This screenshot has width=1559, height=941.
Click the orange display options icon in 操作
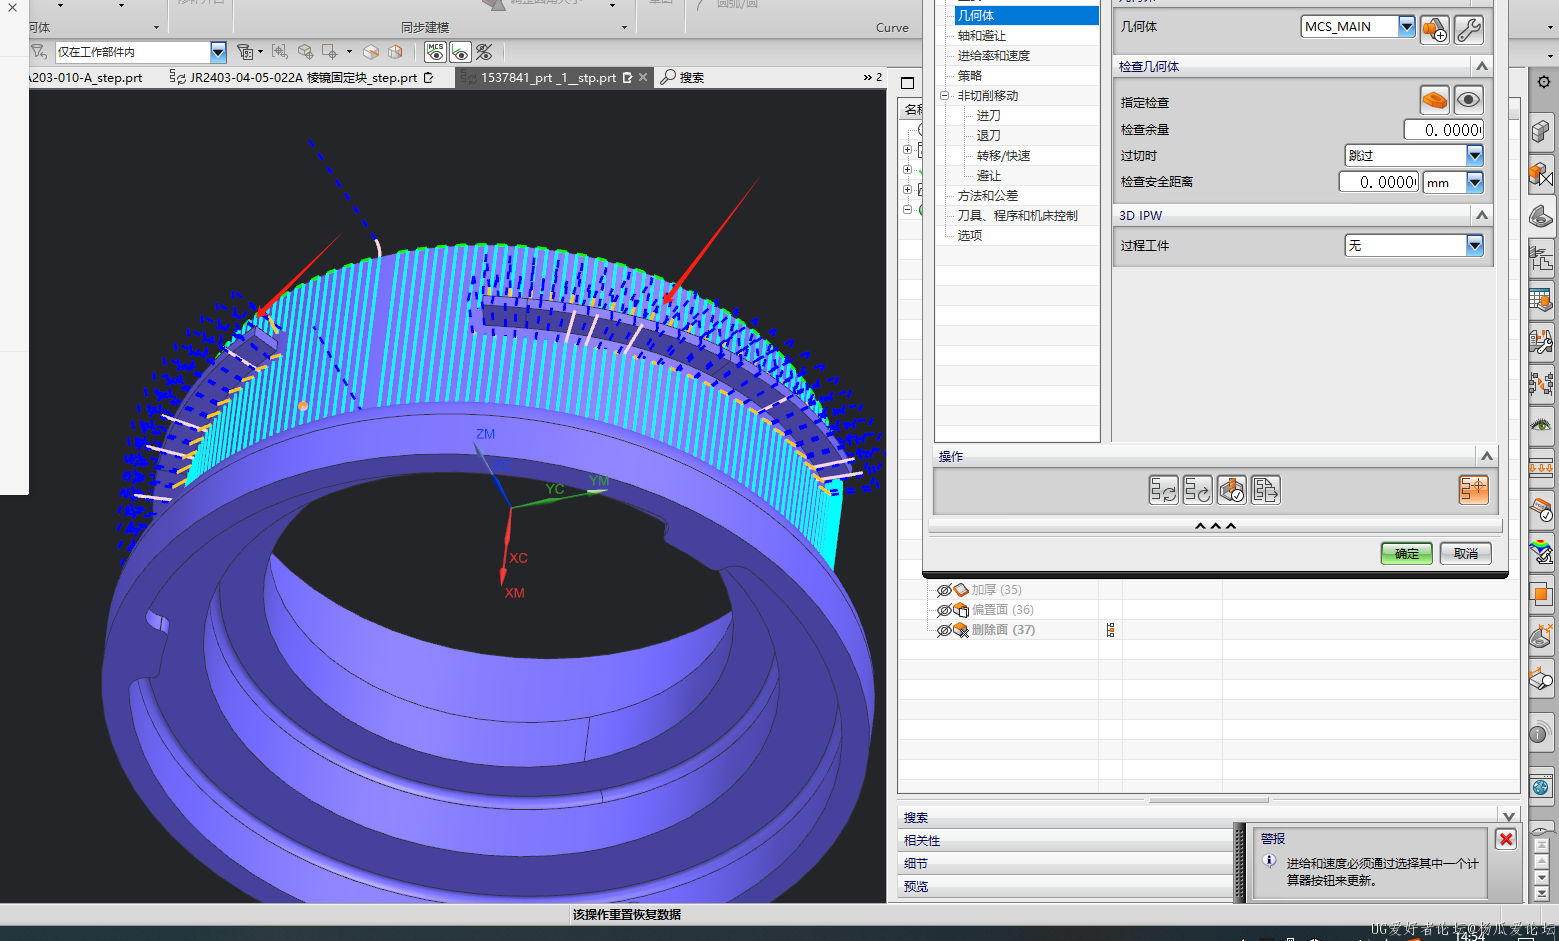pos(1473,489)
